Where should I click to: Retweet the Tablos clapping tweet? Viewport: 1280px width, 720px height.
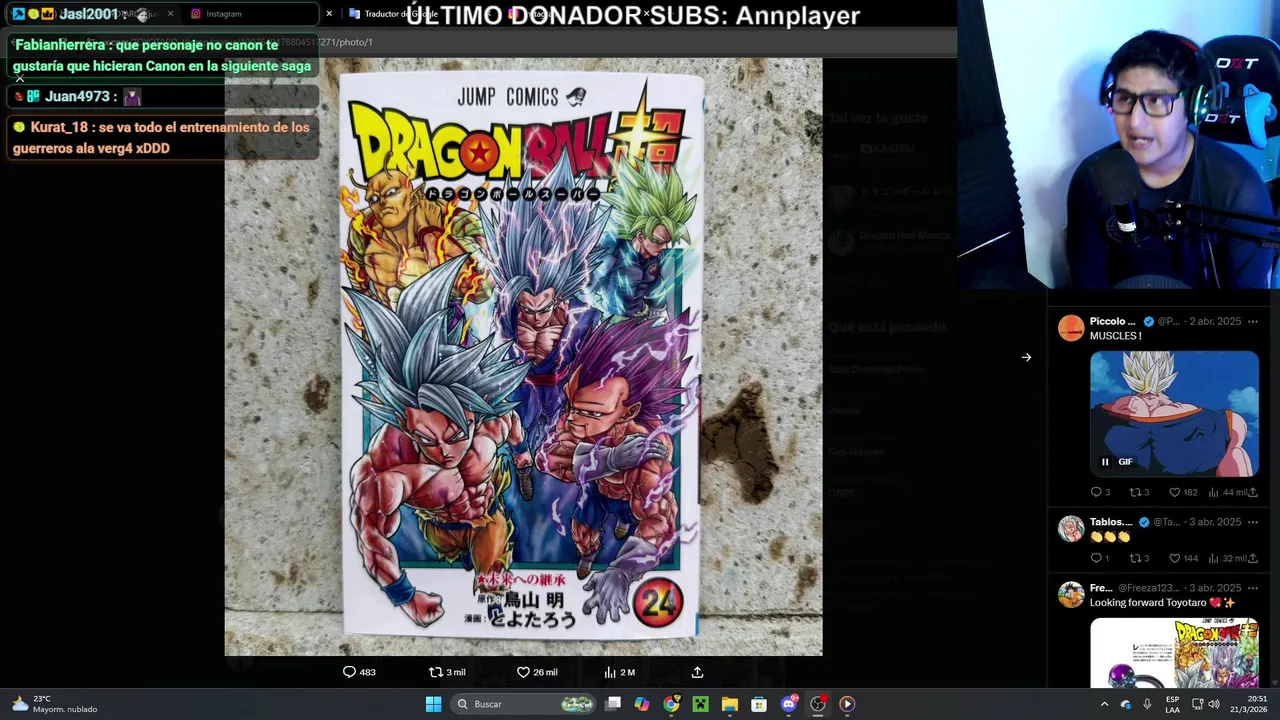[1139, 558]
